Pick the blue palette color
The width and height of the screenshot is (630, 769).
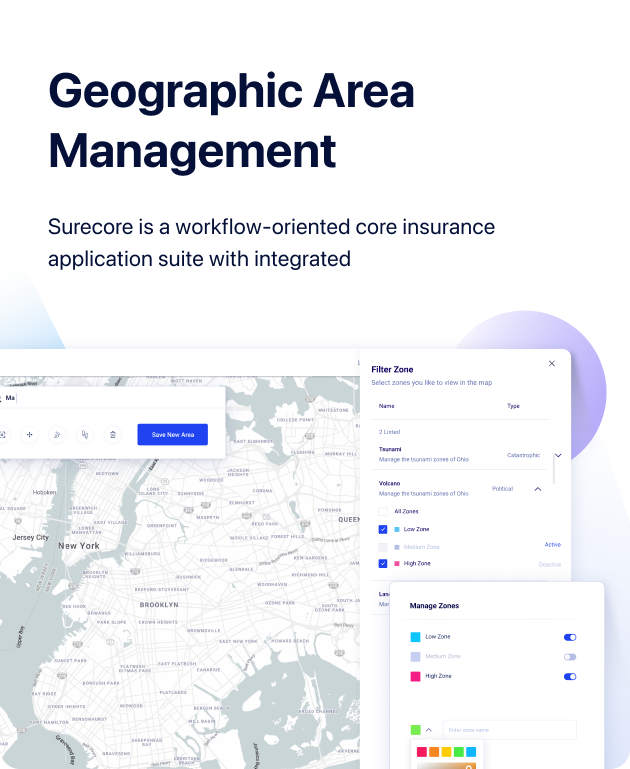coord(471,752)
